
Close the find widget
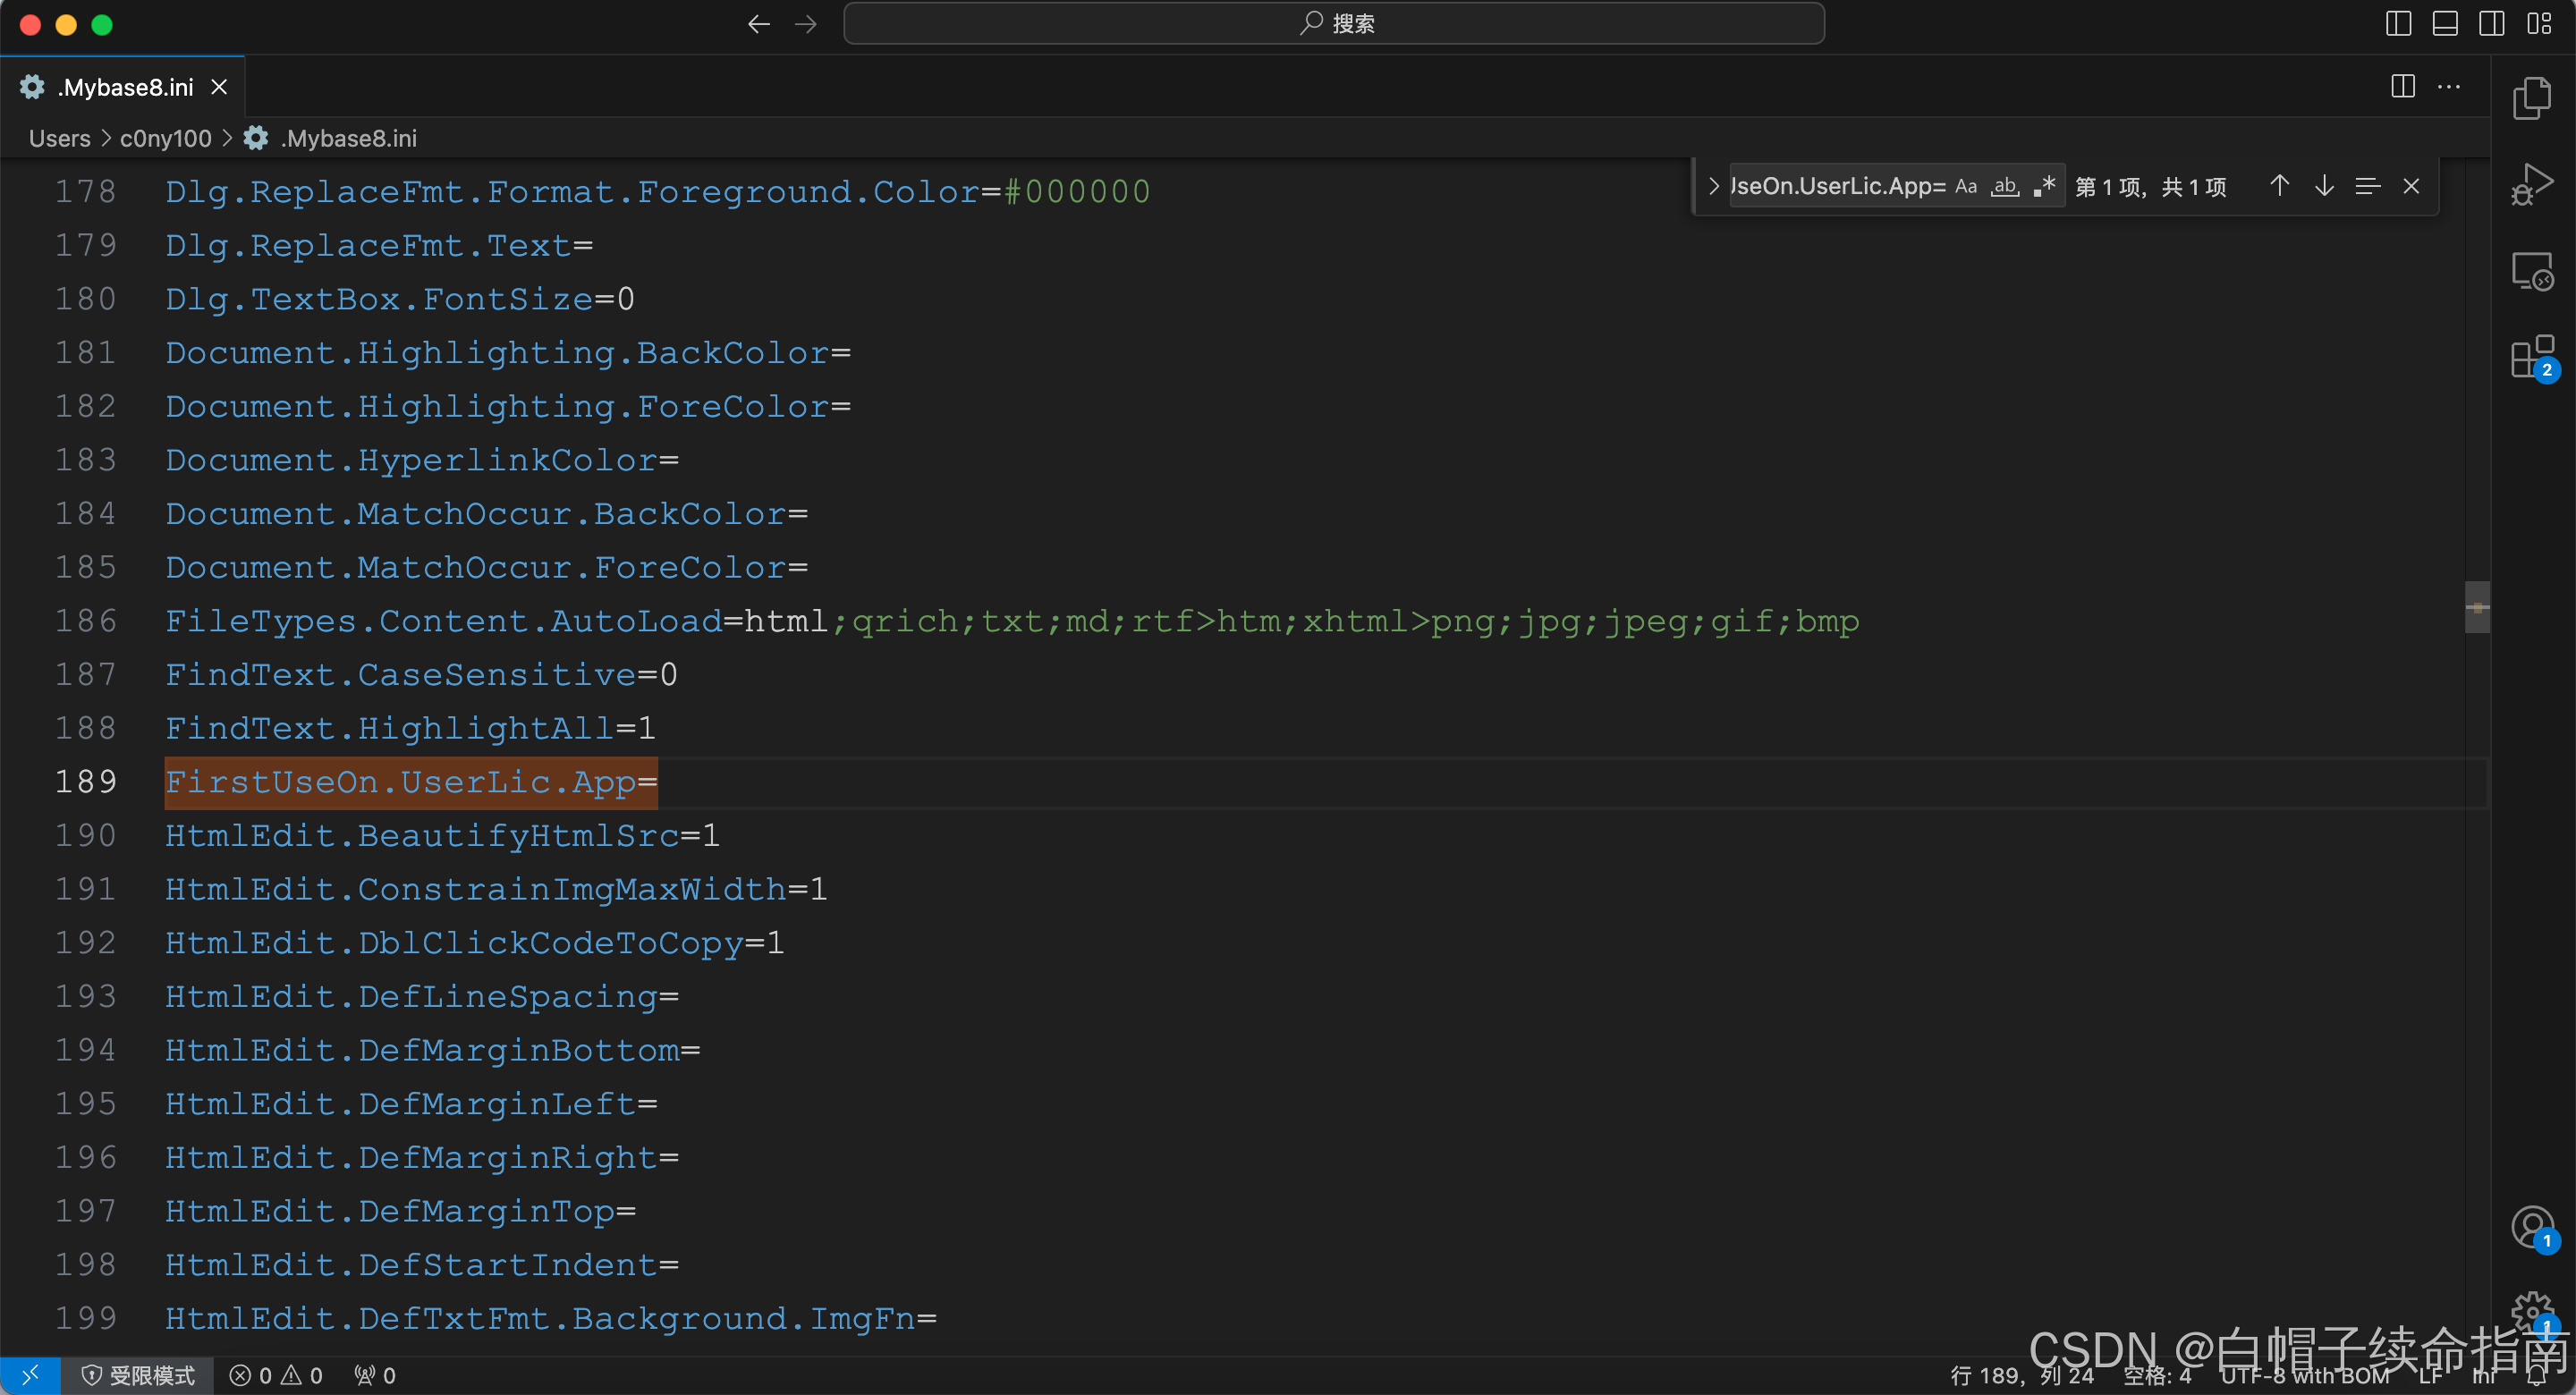point(2411,186)
